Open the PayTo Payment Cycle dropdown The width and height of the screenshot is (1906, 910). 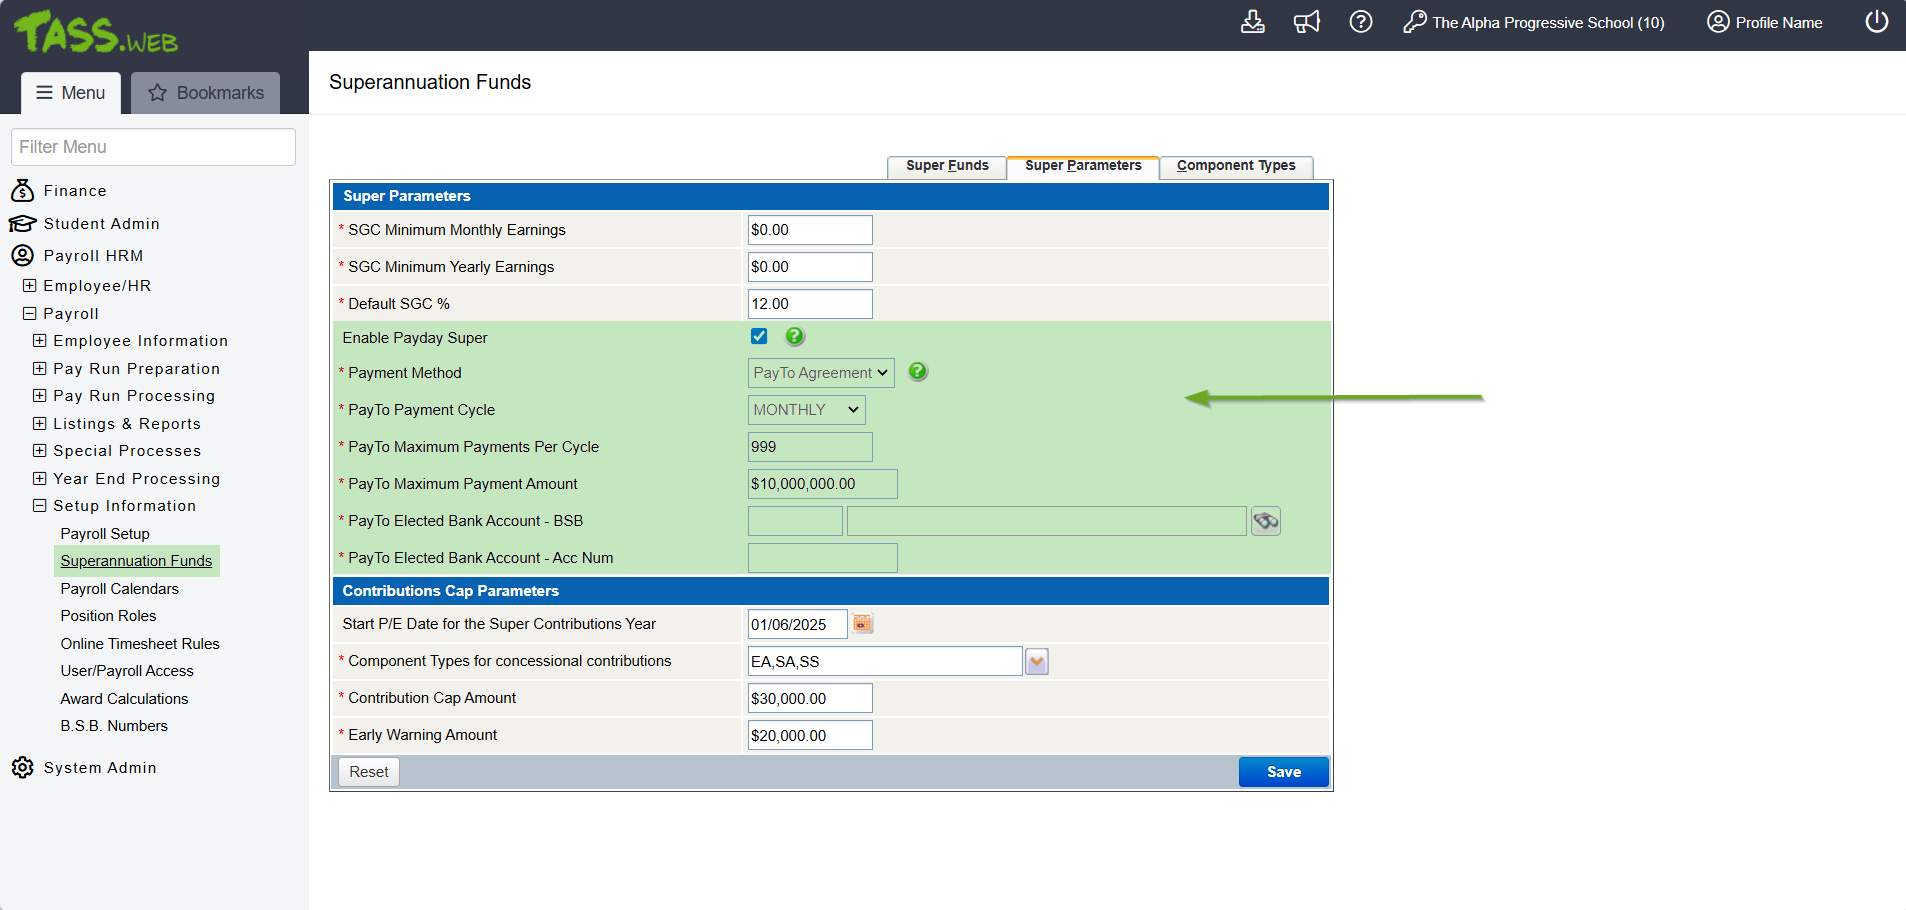[806, 410]
